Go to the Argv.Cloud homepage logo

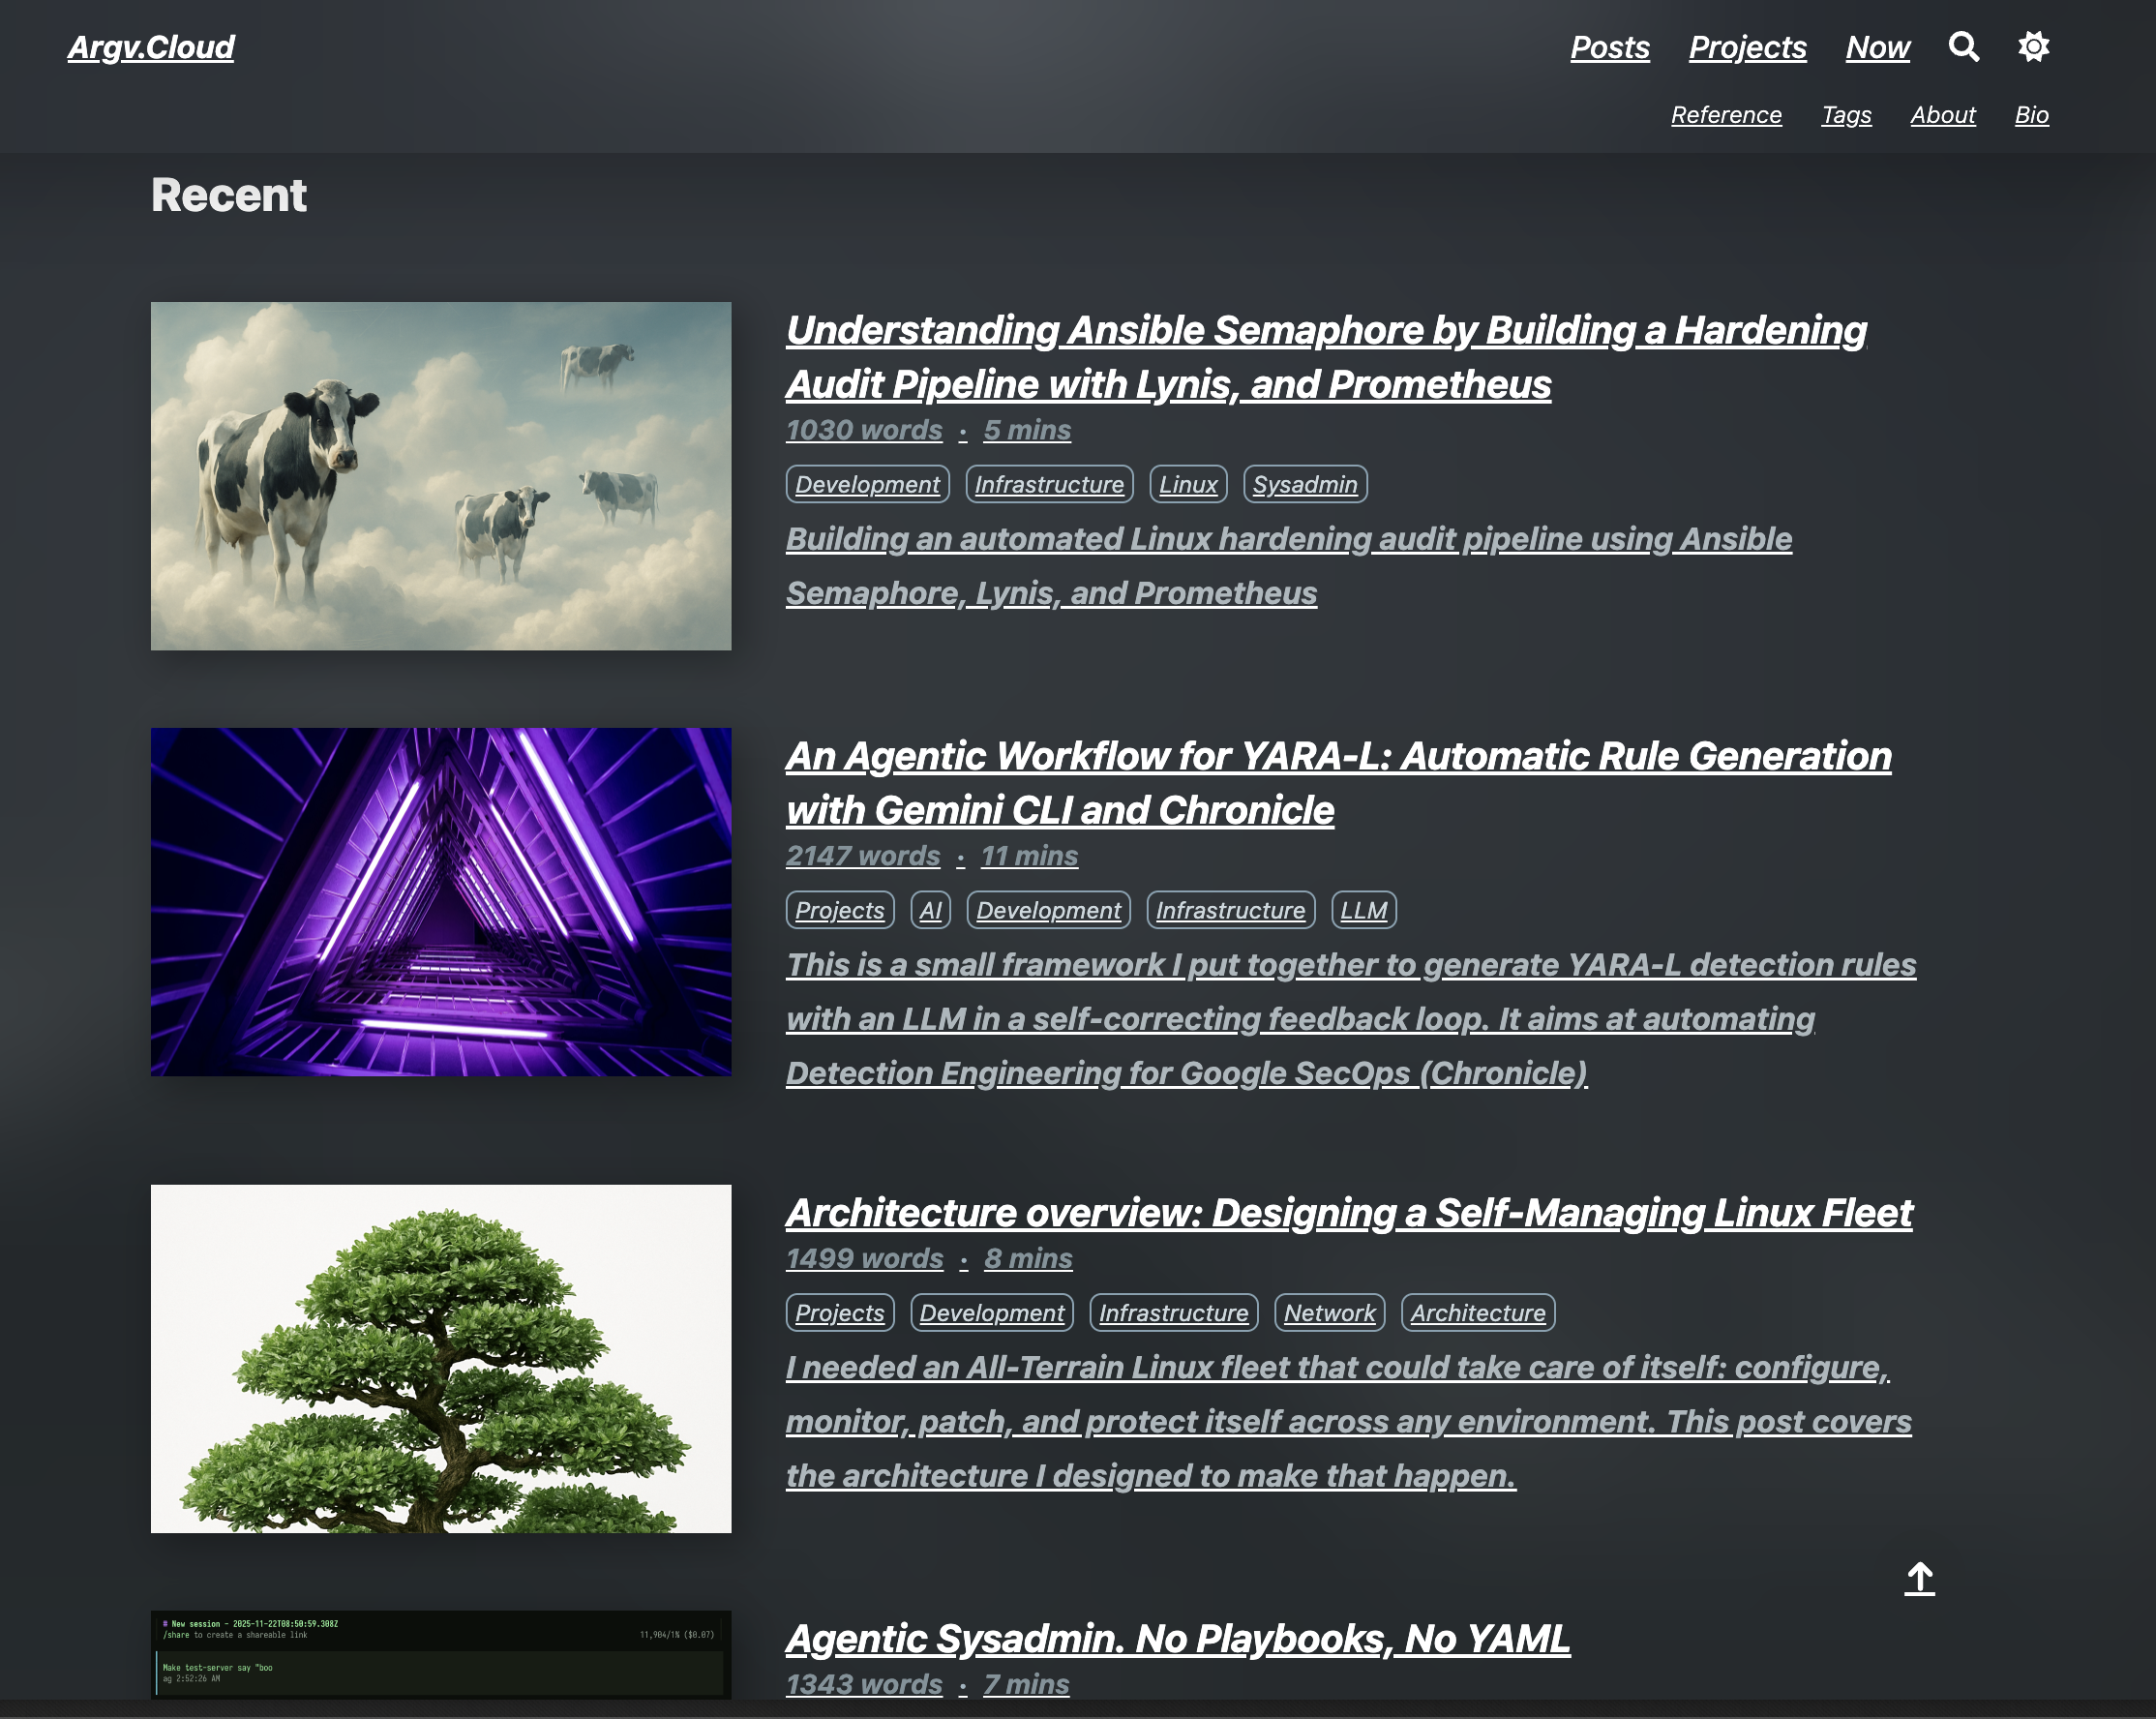[x=151, y=47]
